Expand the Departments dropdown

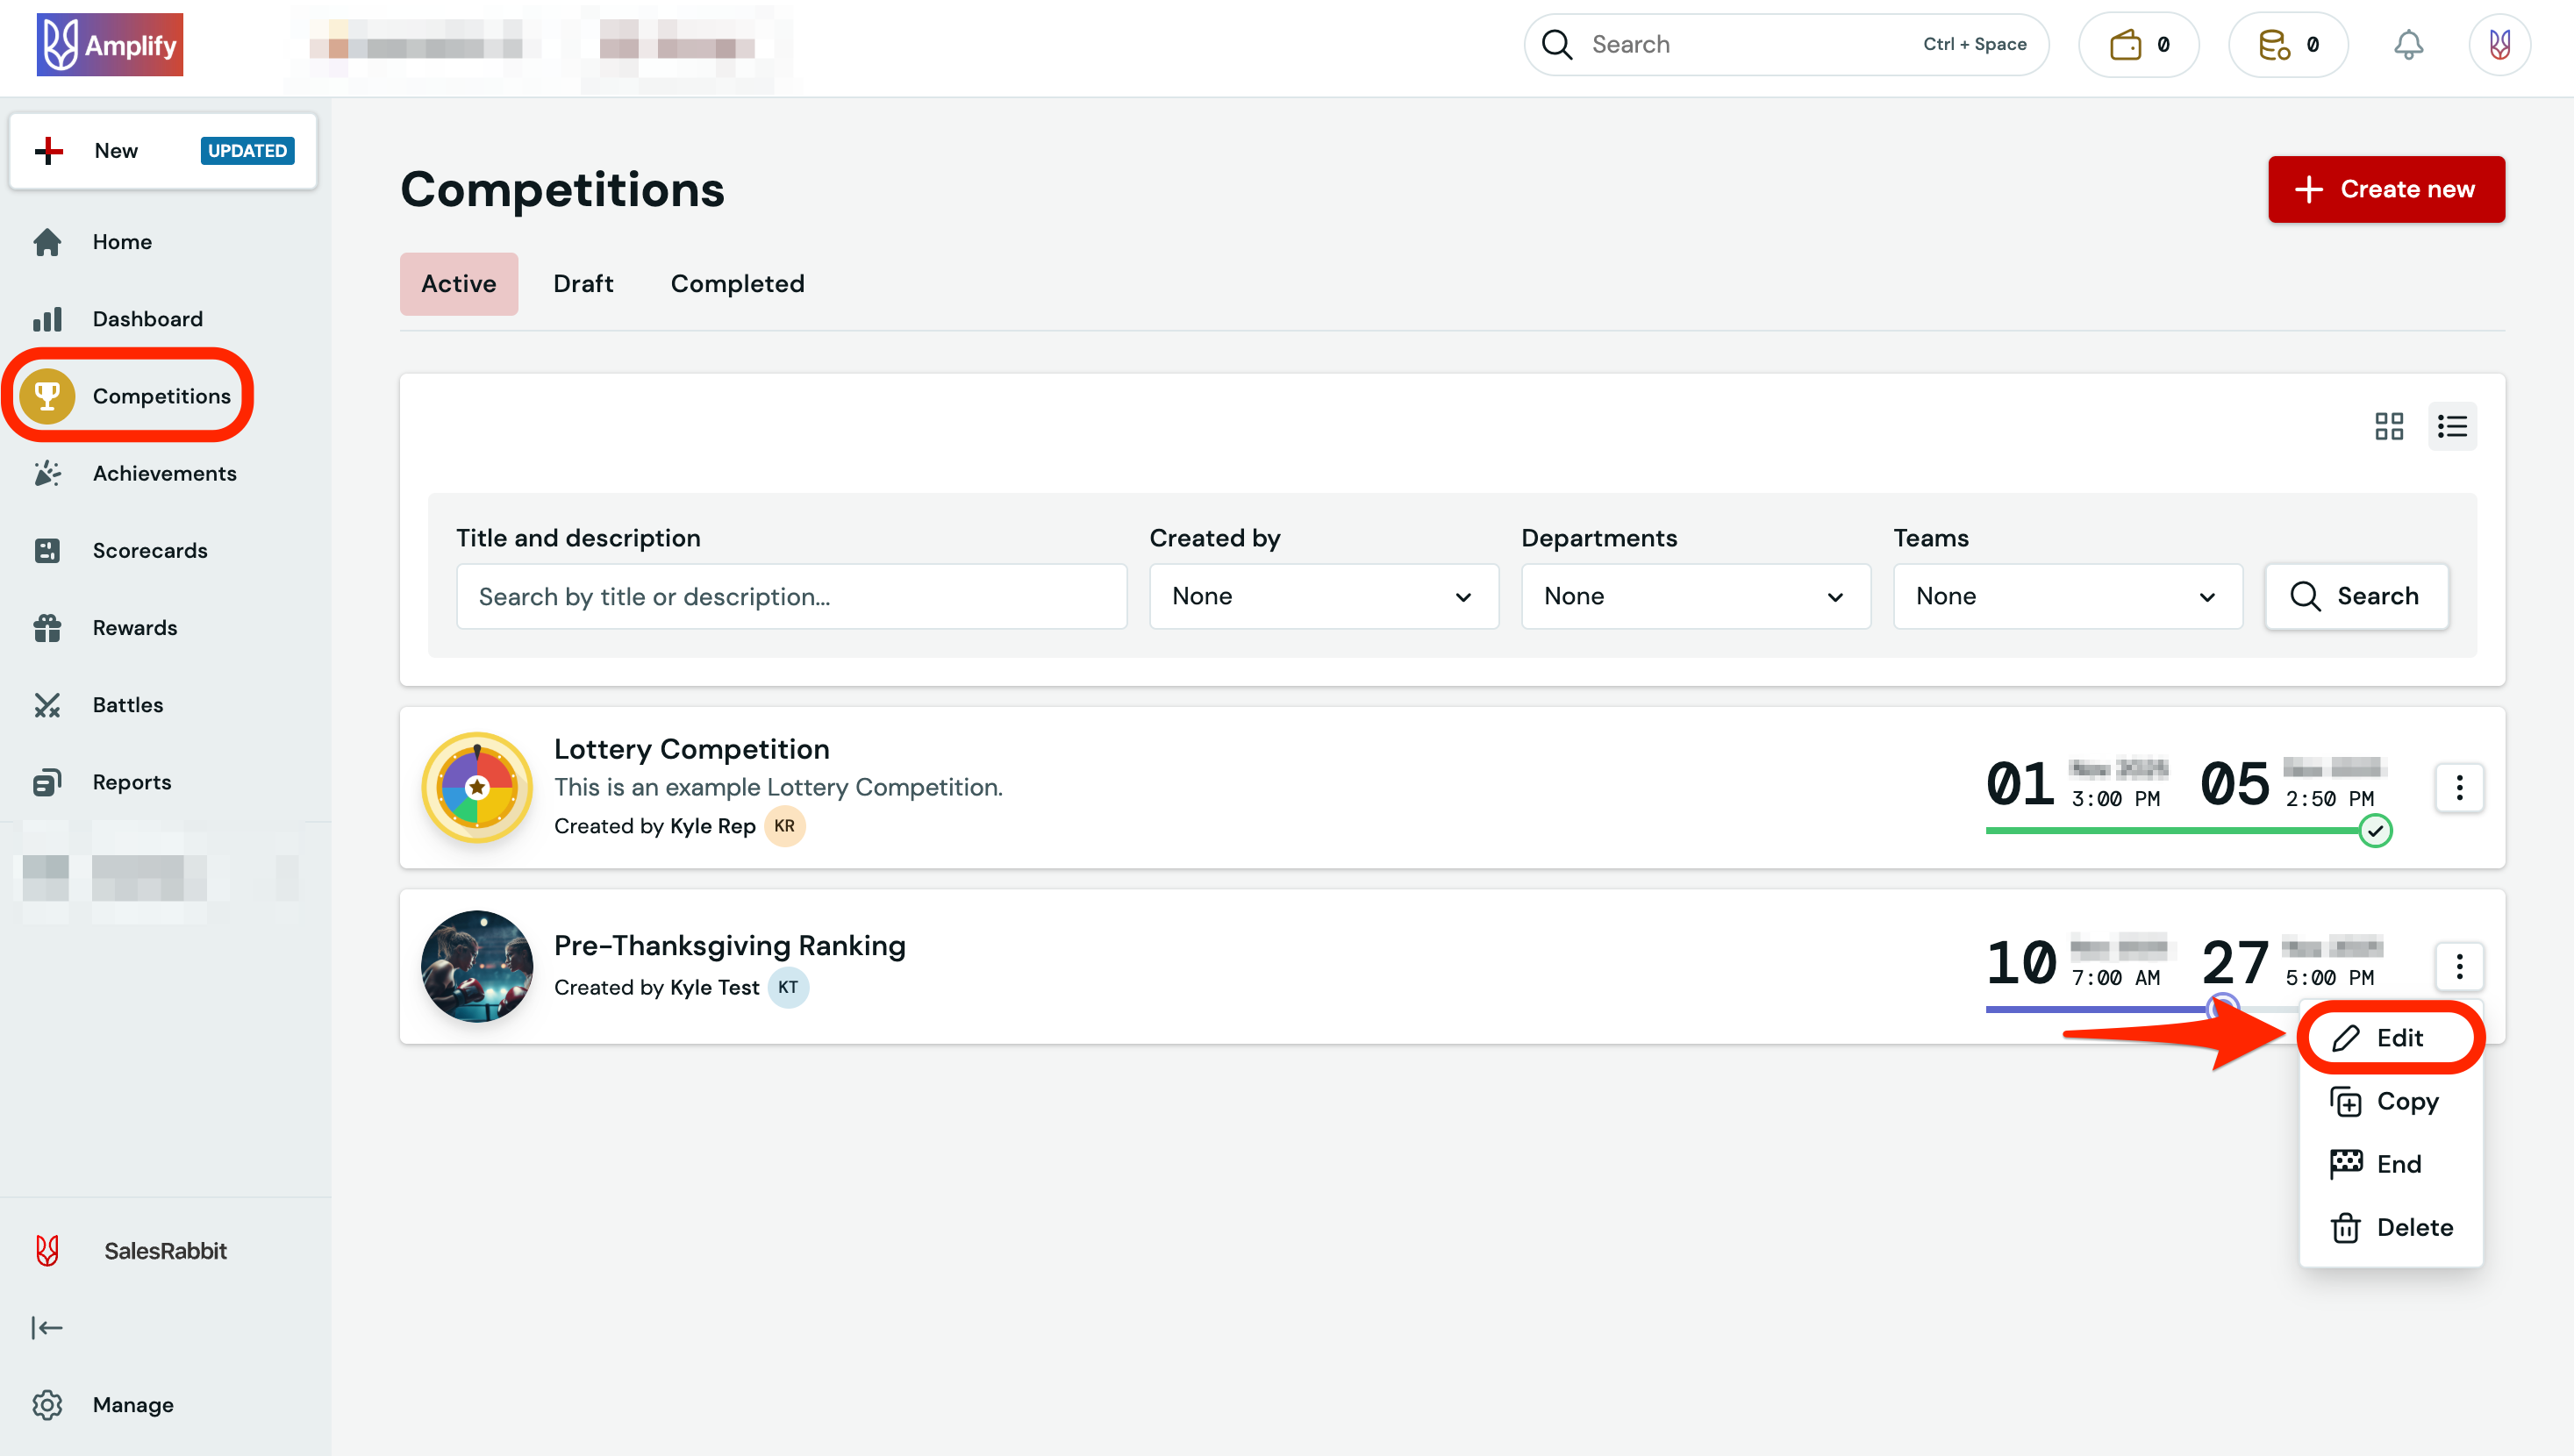(x=1695, y=596)
